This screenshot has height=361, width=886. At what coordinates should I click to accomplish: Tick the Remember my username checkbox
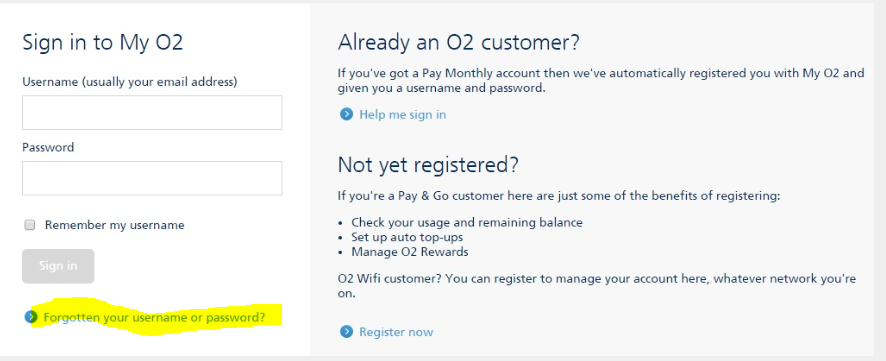29,225
